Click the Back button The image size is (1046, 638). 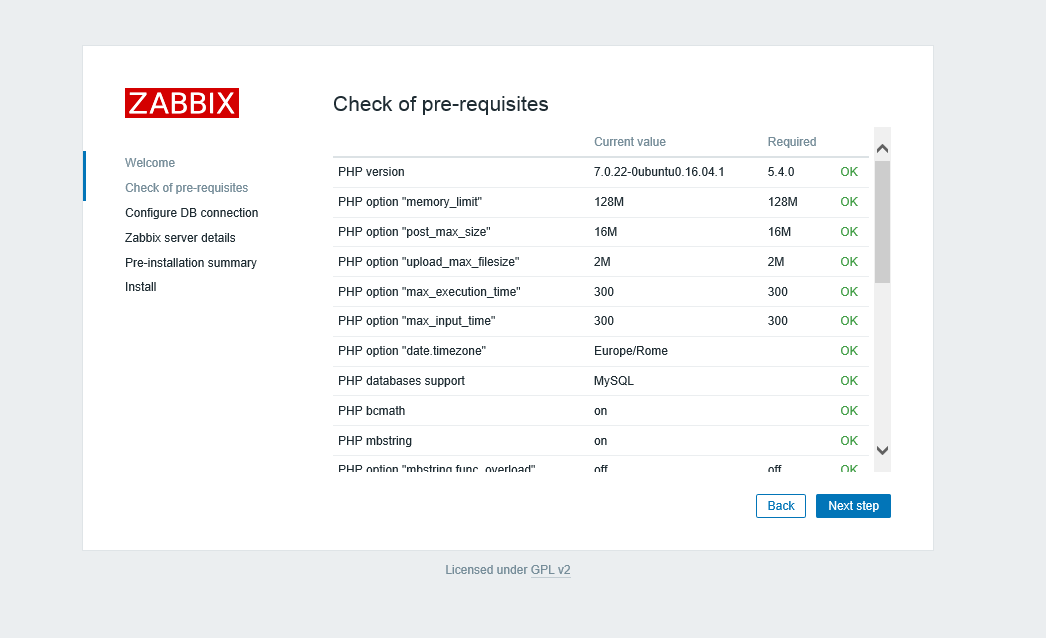tap(780, 506)
